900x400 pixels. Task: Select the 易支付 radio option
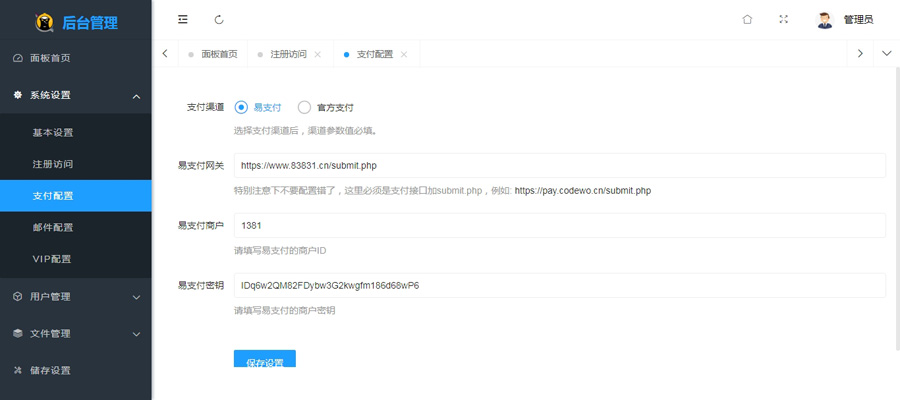(241, 107)
